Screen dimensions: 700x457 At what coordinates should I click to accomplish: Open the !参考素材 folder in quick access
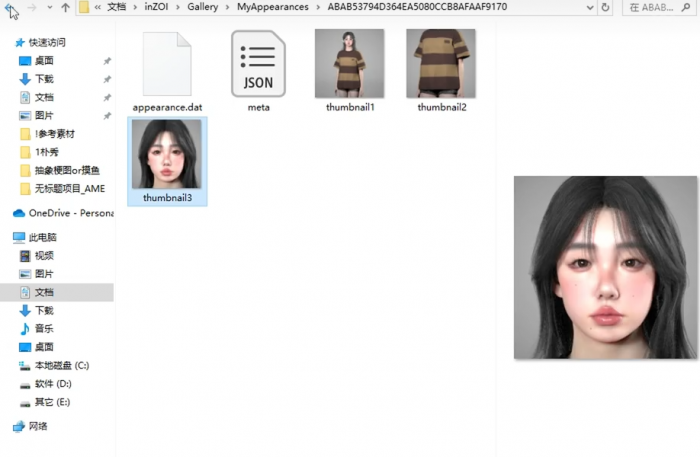55,133
